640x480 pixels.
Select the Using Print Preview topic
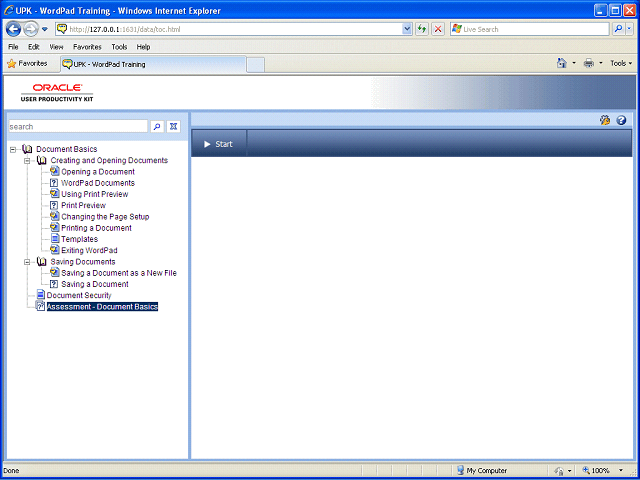tap(95, 194)
